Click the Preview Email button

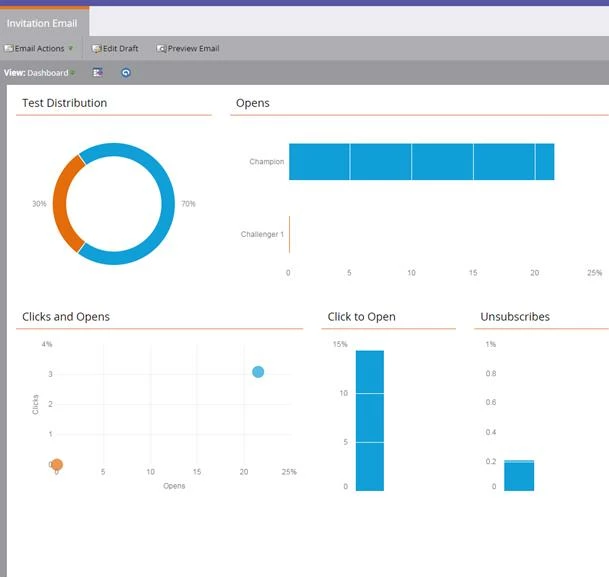coord(188,49)
